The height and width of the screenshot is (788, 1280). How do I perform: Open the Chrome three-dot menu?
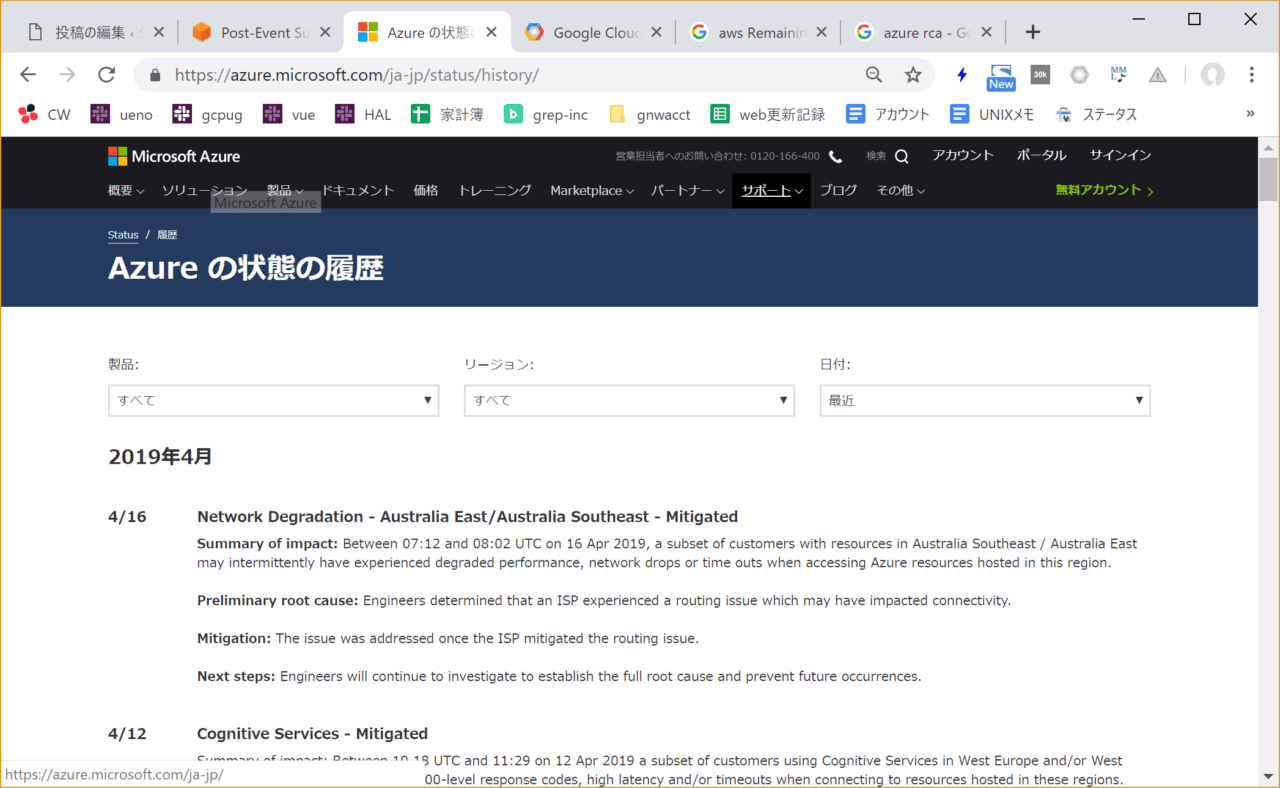click(1252, 75)
